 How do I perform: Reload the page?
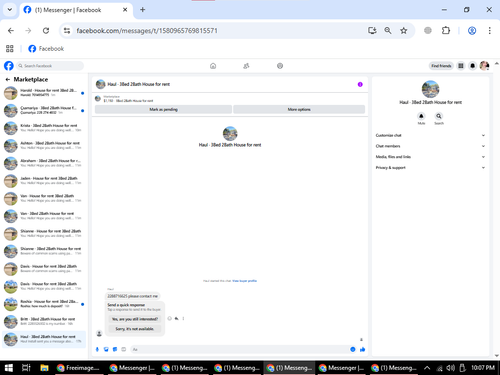tap(46, 31)
